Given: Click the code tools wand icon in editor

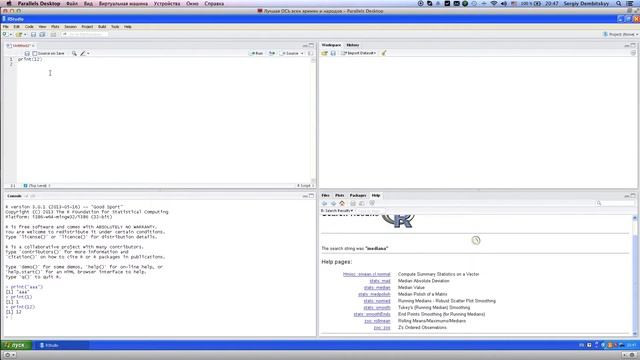Looking at the screenshot, I should click(83, 53).
